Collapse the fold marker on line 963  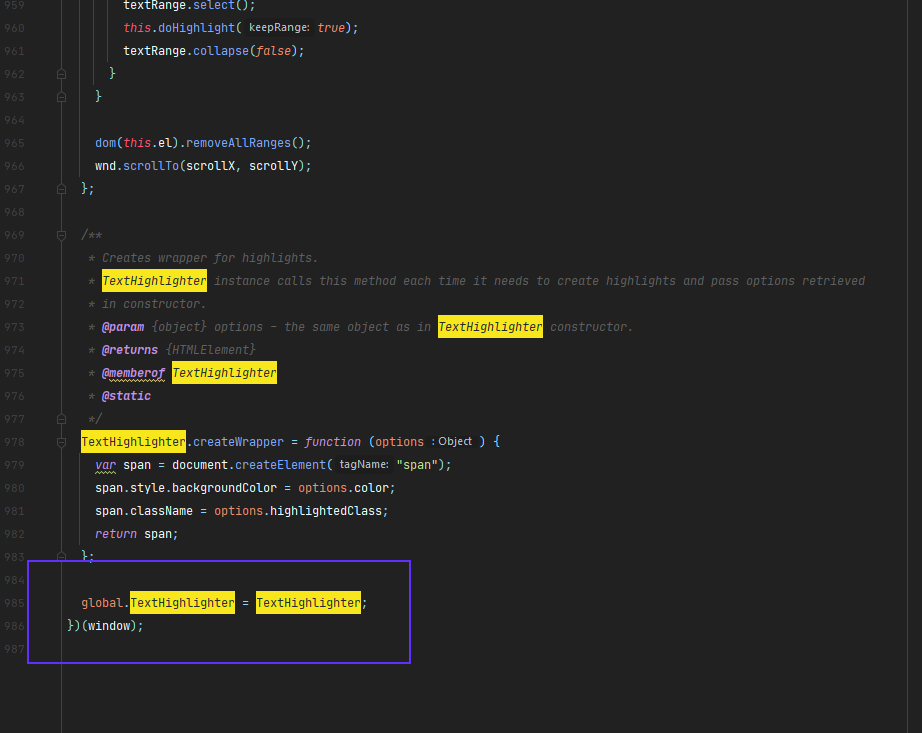coord(61,97)
